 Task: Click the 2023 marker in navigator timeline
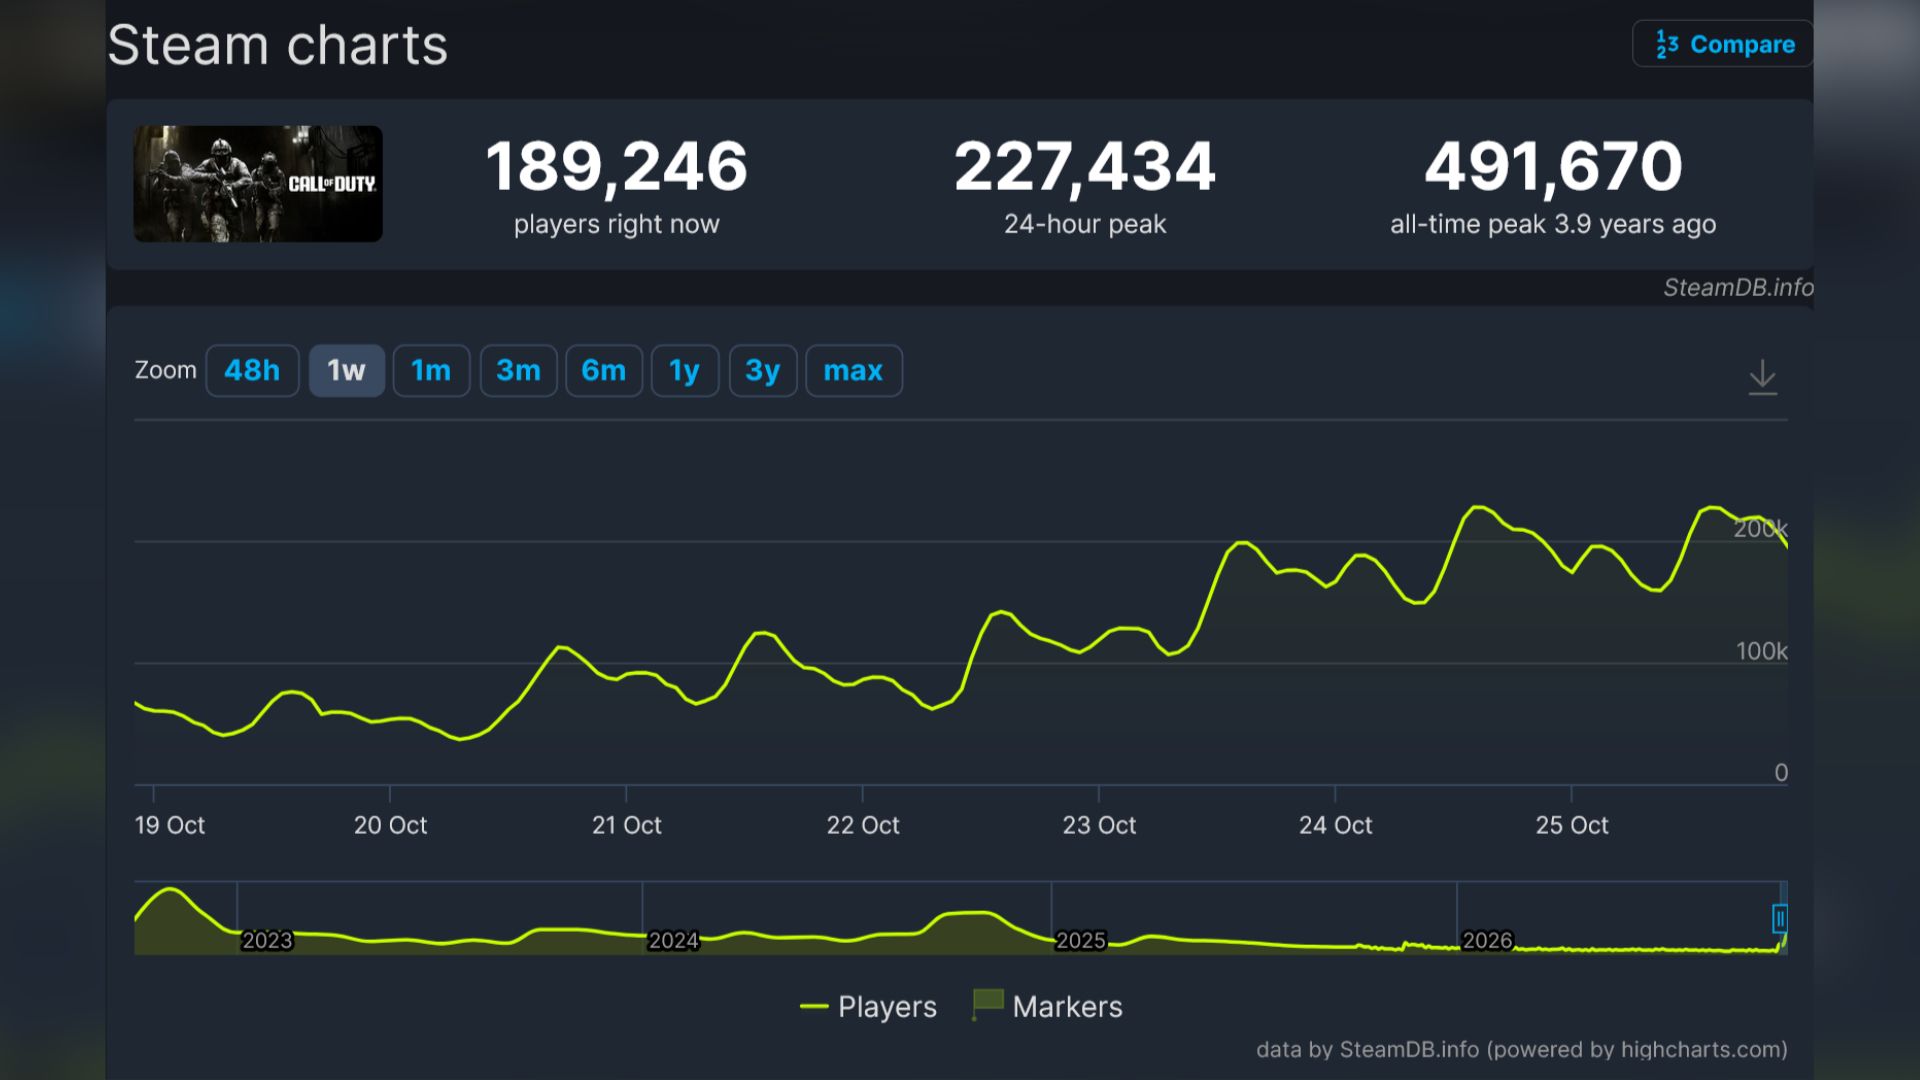tap(267, 941)
